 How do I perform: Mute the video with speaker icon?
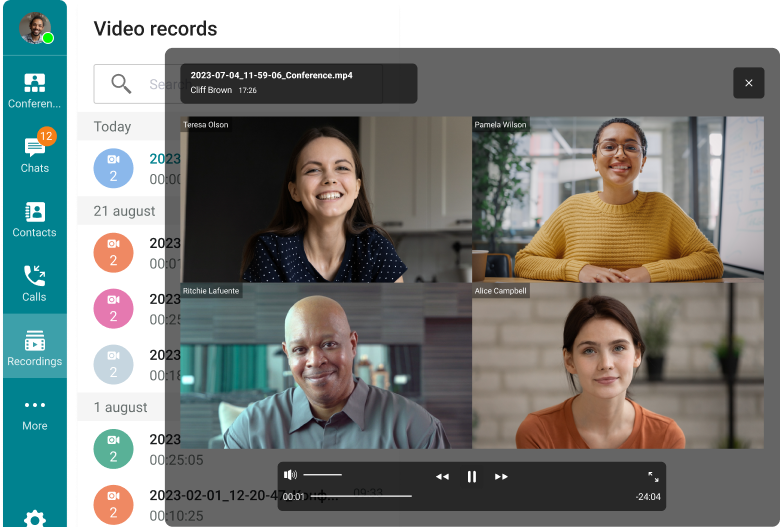[x=290, y=475]
